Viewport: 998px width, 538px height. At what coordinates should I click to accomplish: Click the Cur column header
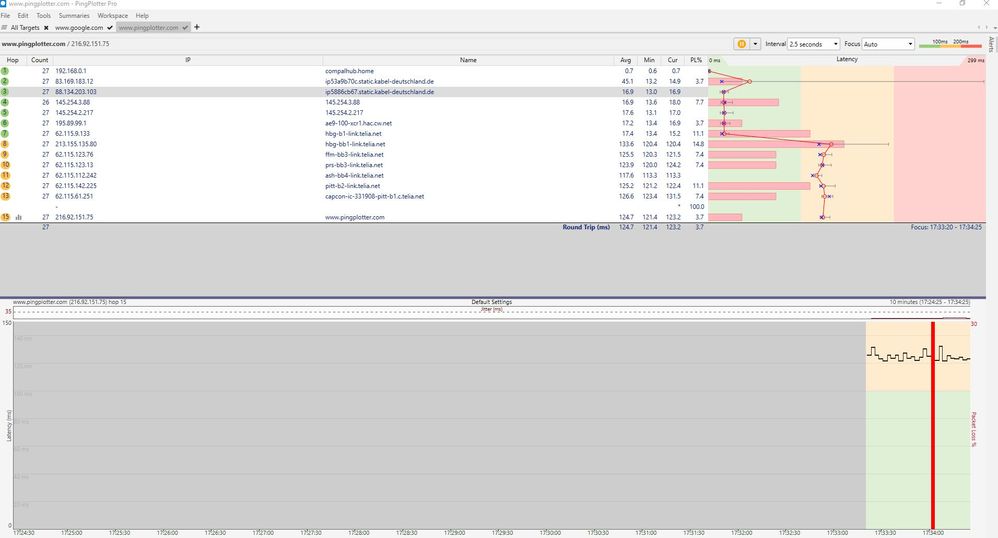[672, 60]
